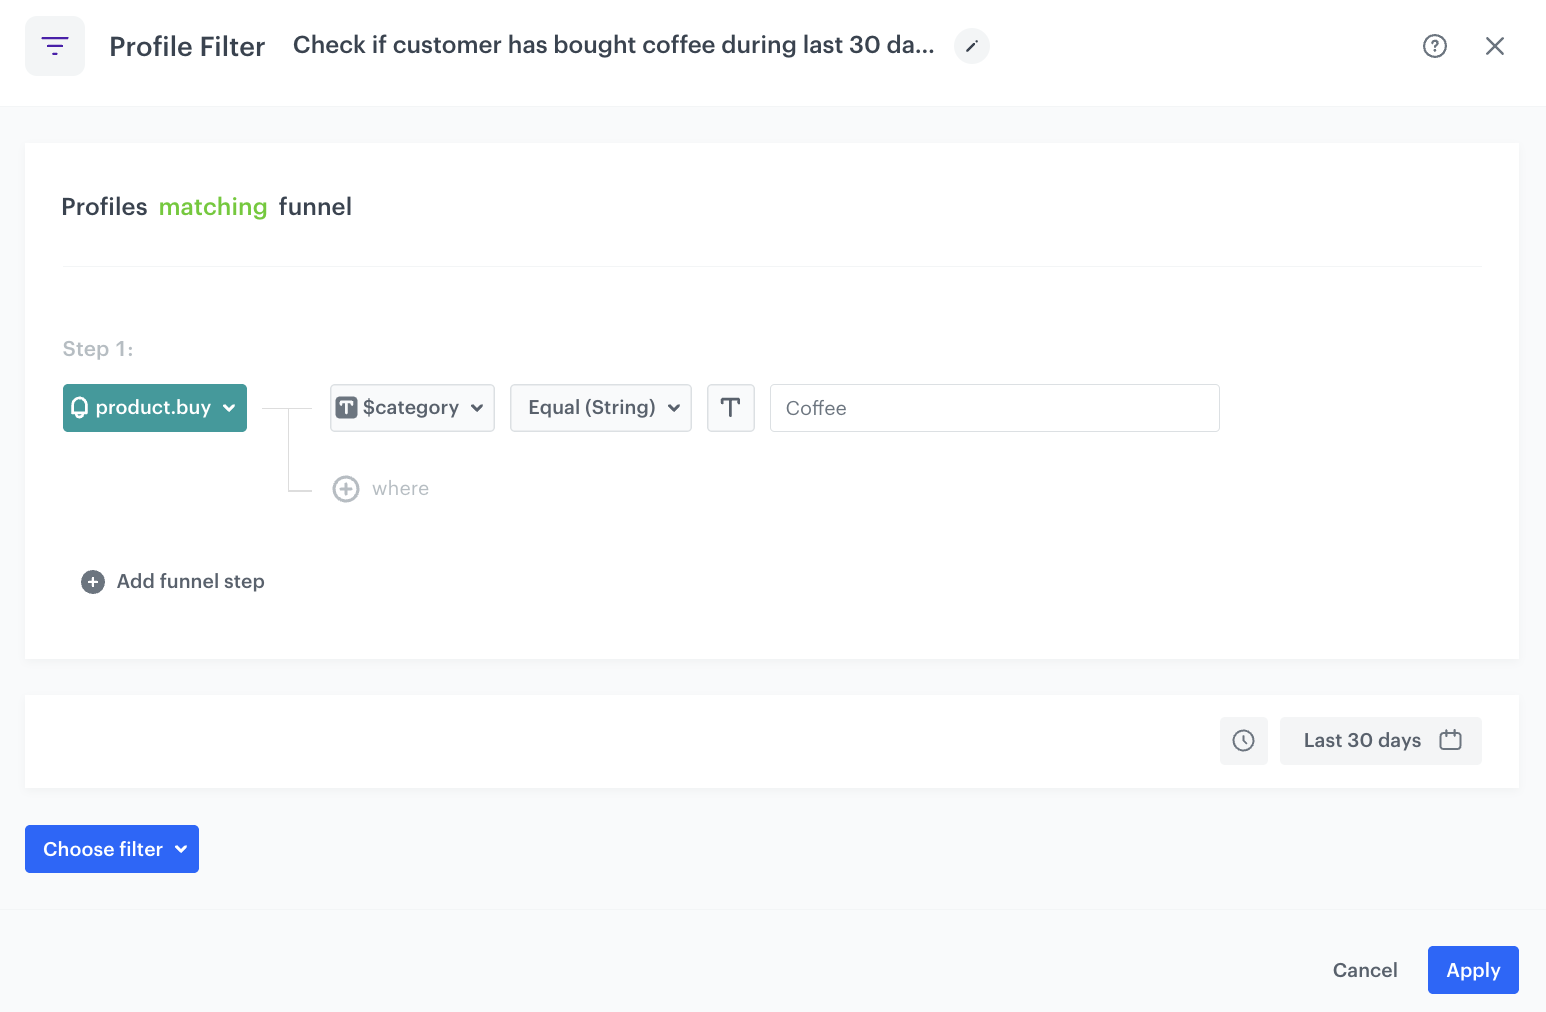Viewport: 1546px width, 1012px height.
Task: Close the Profile Filter dialog
Action: point(1494,46)
